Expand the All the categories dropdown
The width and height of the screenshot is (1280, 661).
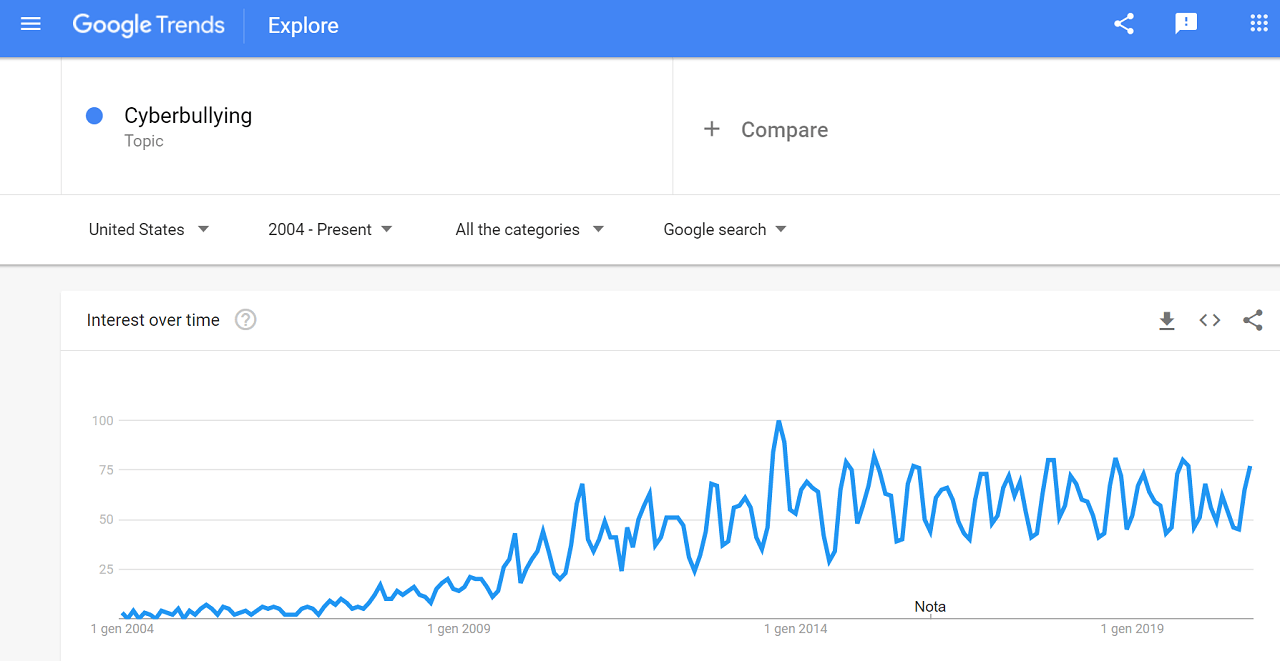[530, 229]
